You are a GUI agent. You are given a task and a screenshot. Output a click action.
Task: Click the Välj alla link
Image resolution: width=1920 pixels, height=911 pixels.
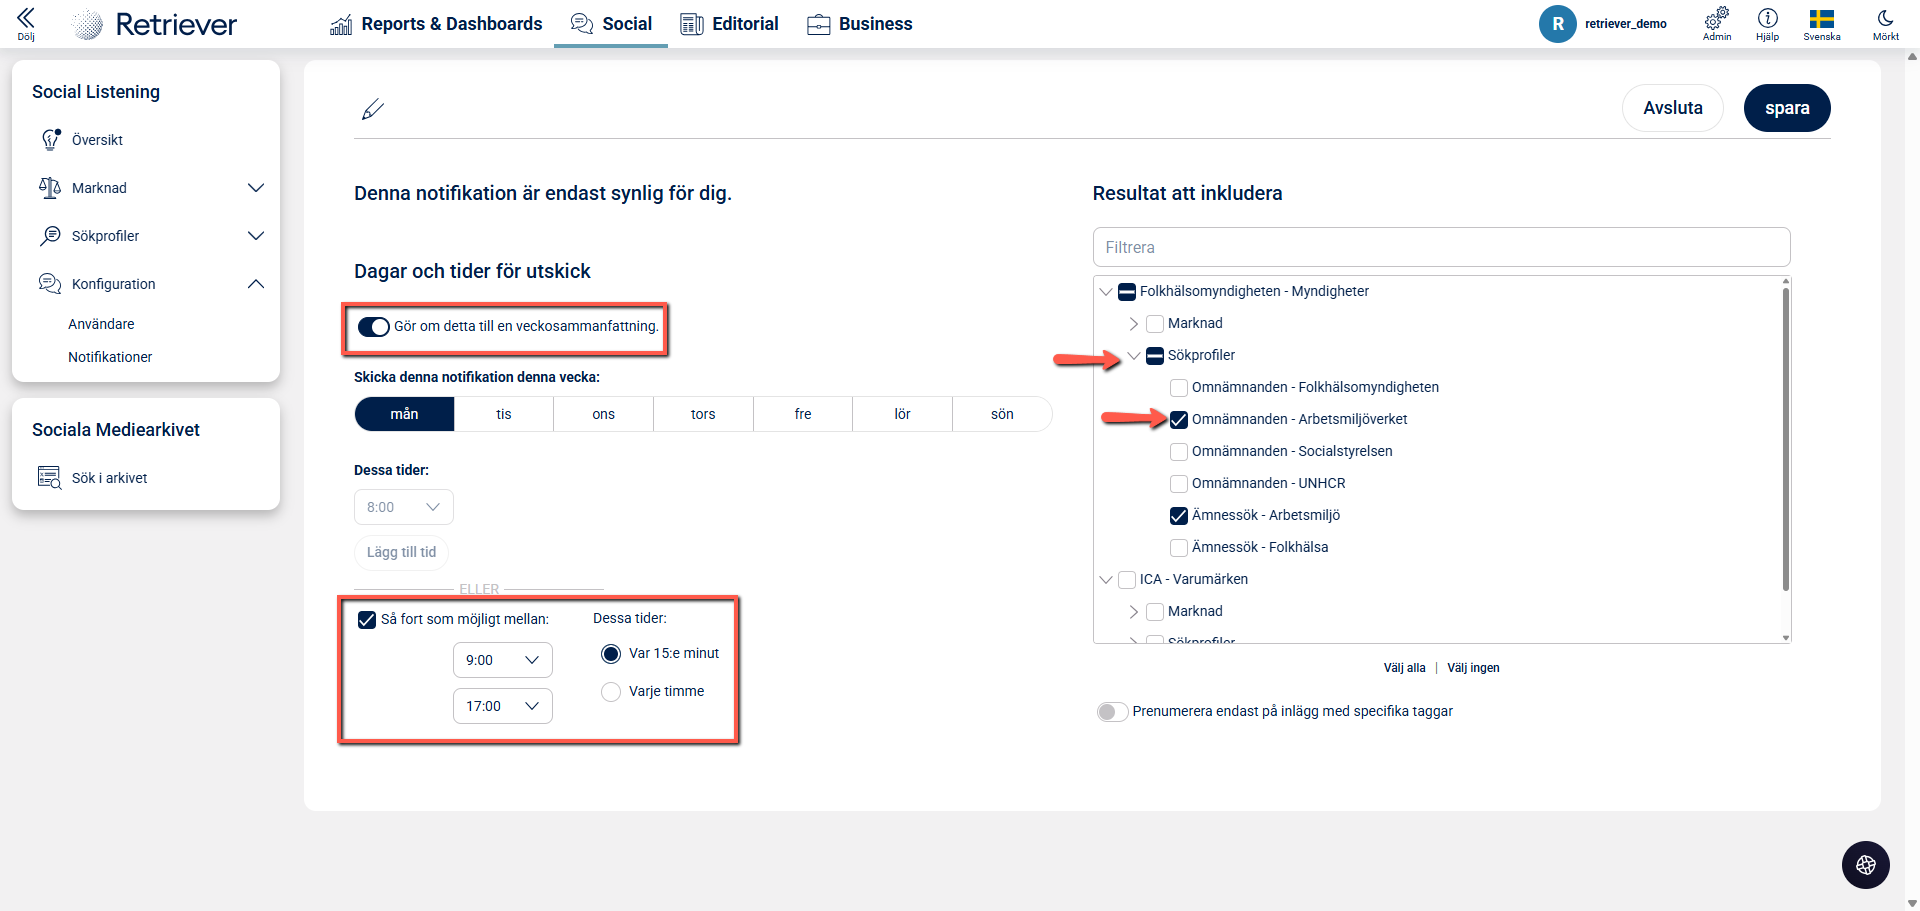1404,668
